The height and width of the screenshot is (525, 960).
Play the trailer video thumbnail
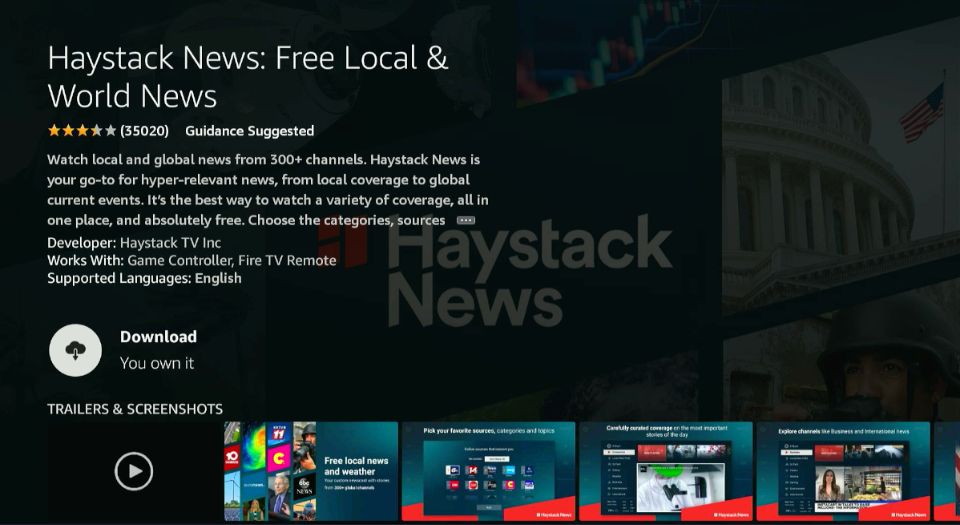pos(134,471)
